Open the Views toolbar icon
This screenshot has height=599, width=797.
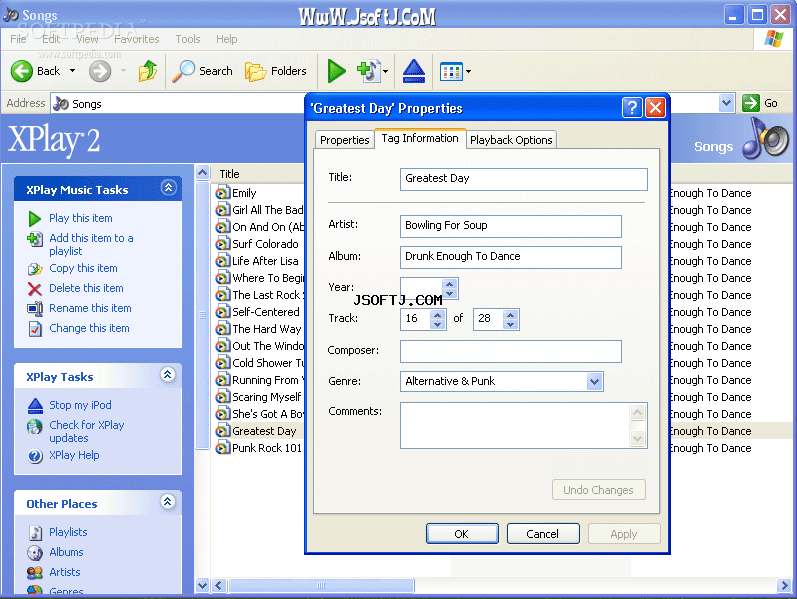pos(451,72)
